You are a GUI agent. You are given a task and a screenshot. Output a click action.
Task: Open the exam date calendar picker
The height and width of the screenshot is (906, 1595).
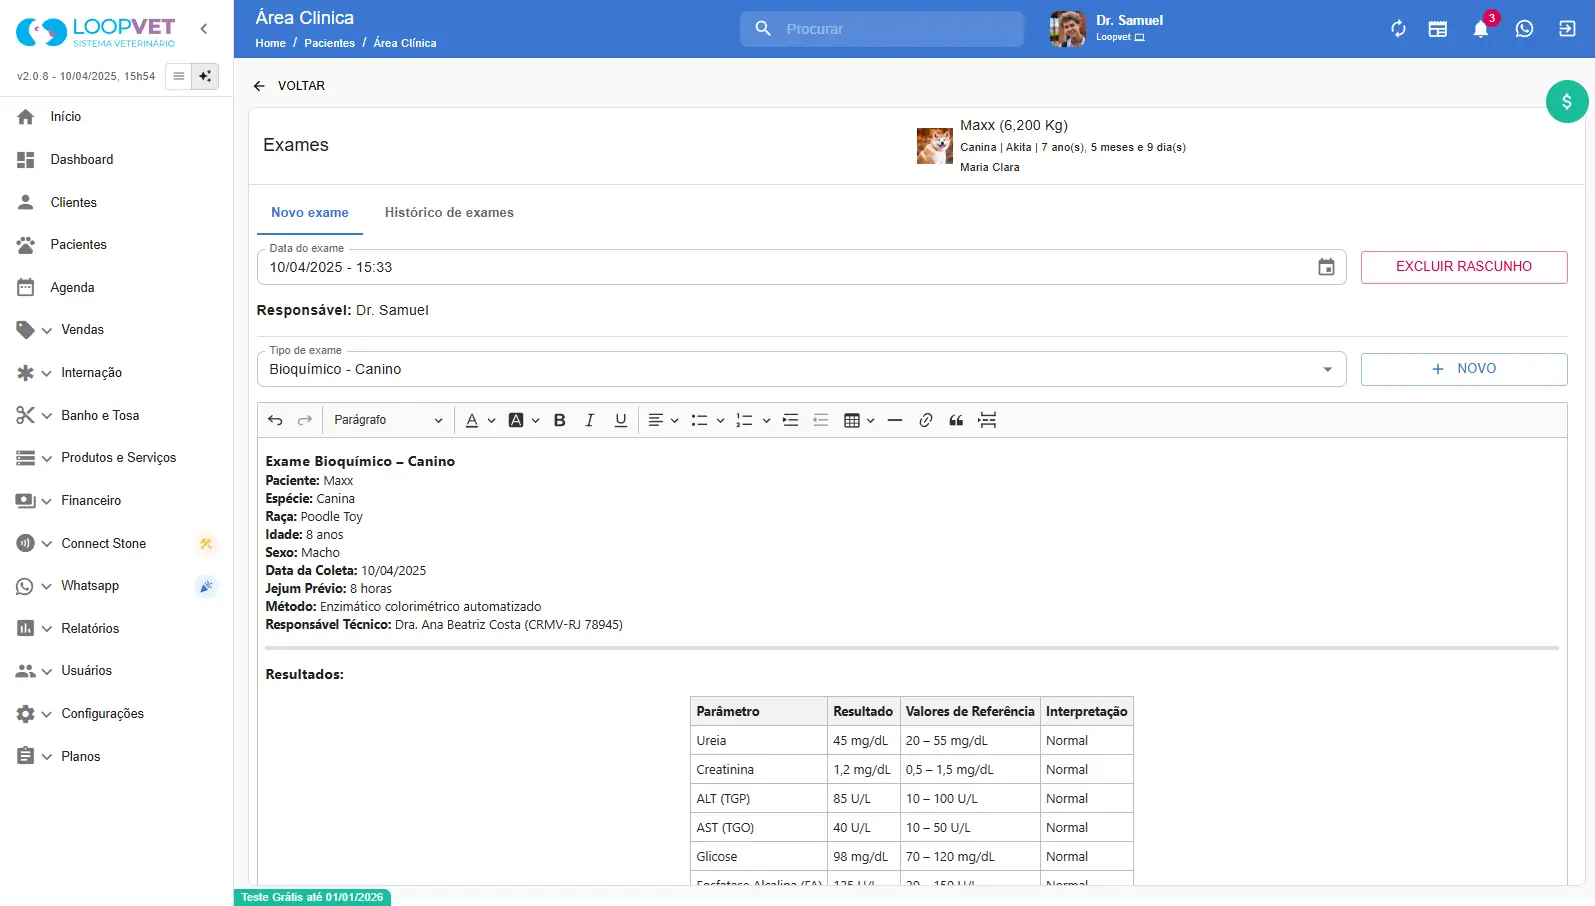tap(1326, 267)
